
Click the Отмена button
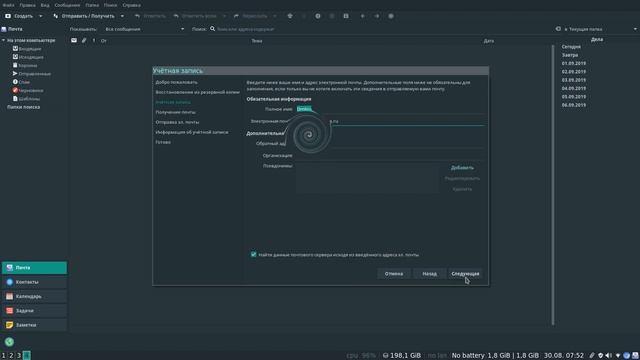(x=393, y=273)
